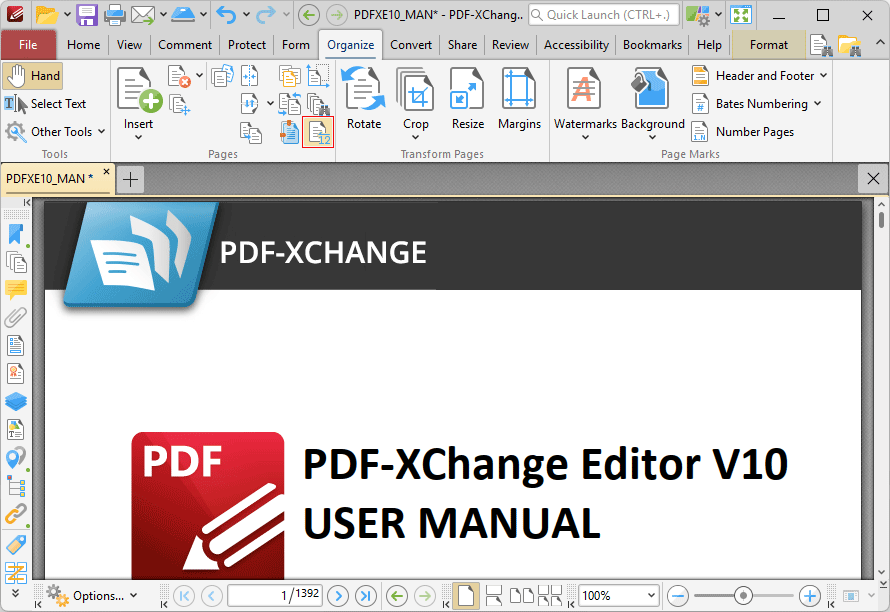This screenshot has width=890, height=612.
Task: Toggle single page layout view
Action: pyautogui.click(x=466, y=595)
